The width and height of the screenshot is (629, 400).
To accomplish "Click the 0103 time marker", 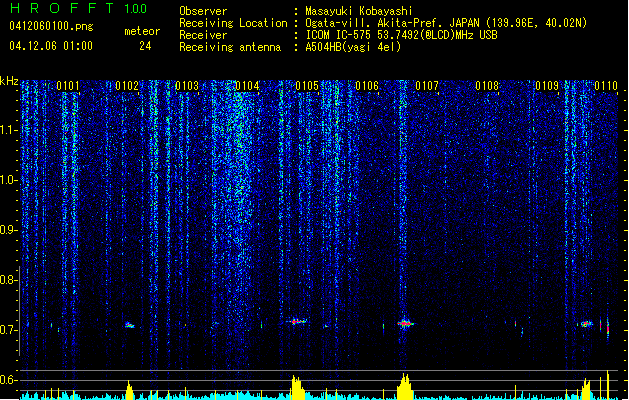I will coord(187,86).
